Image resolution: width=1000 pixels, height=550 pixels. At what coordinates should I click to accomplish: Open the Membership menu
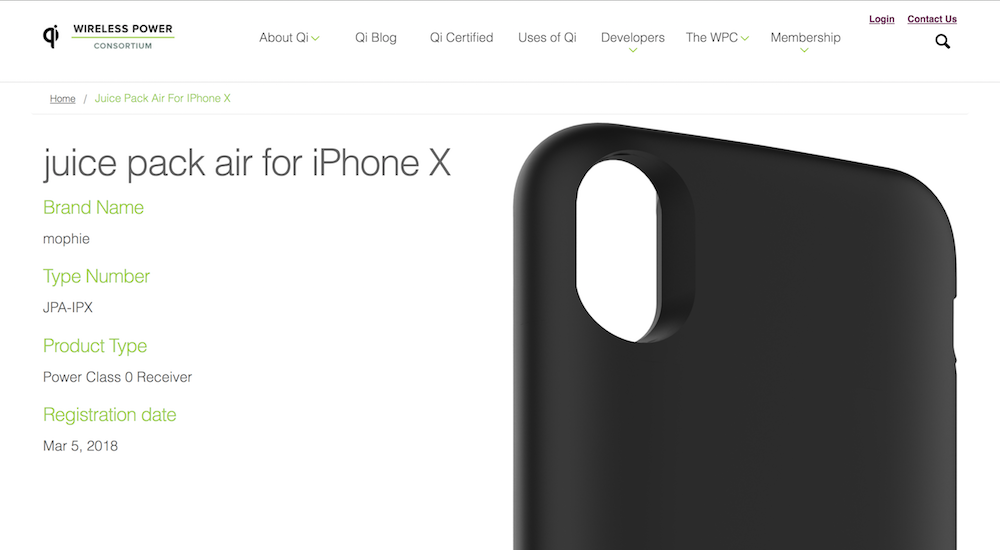(805, 38)
